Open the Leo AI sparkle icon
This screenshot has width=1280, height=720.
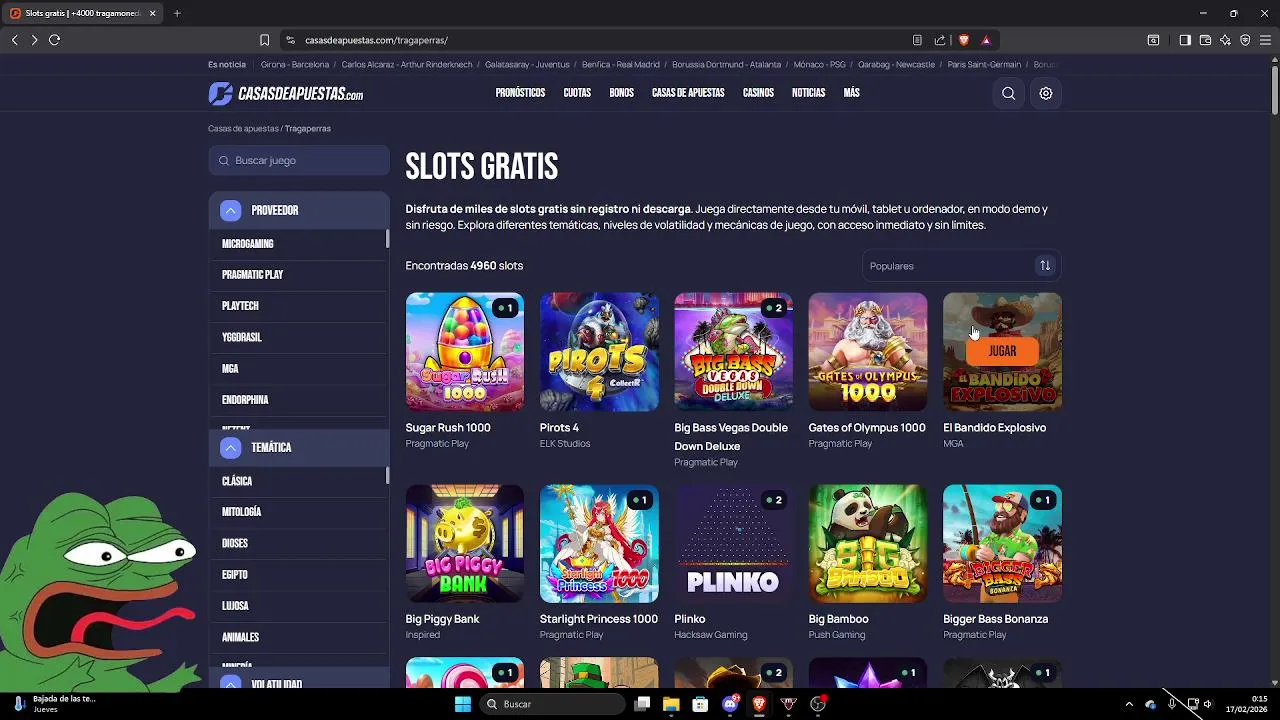point(1225,40)
